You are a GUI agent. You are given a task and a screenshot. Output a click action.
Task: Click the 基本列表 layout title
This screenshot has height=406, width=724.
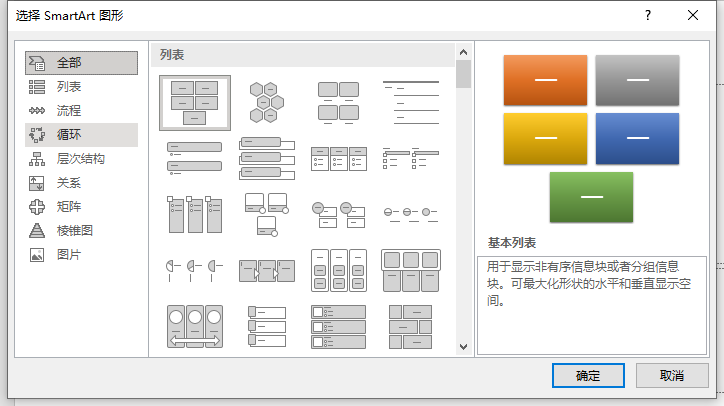click(x=512, y=242)
